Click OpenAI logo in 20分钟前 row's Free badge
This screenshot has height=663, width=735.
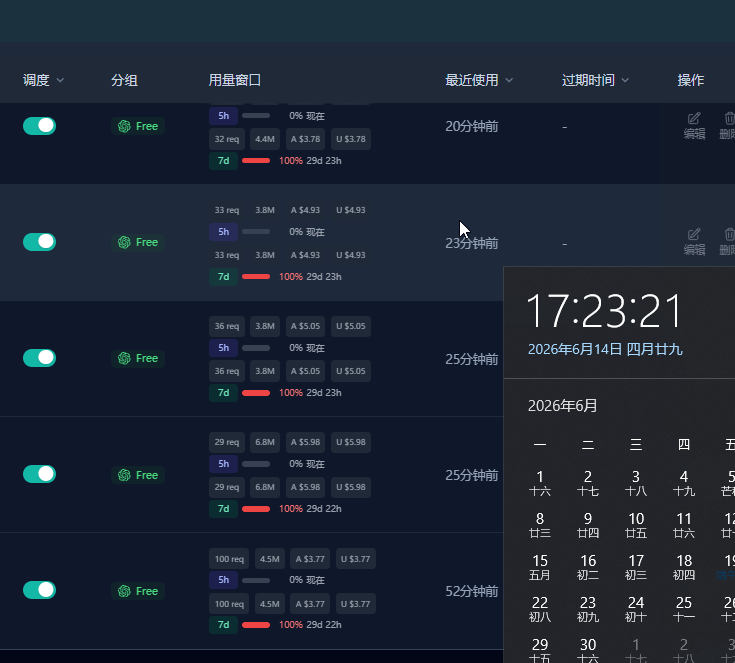pyautogui.click(x=124, y=126)
